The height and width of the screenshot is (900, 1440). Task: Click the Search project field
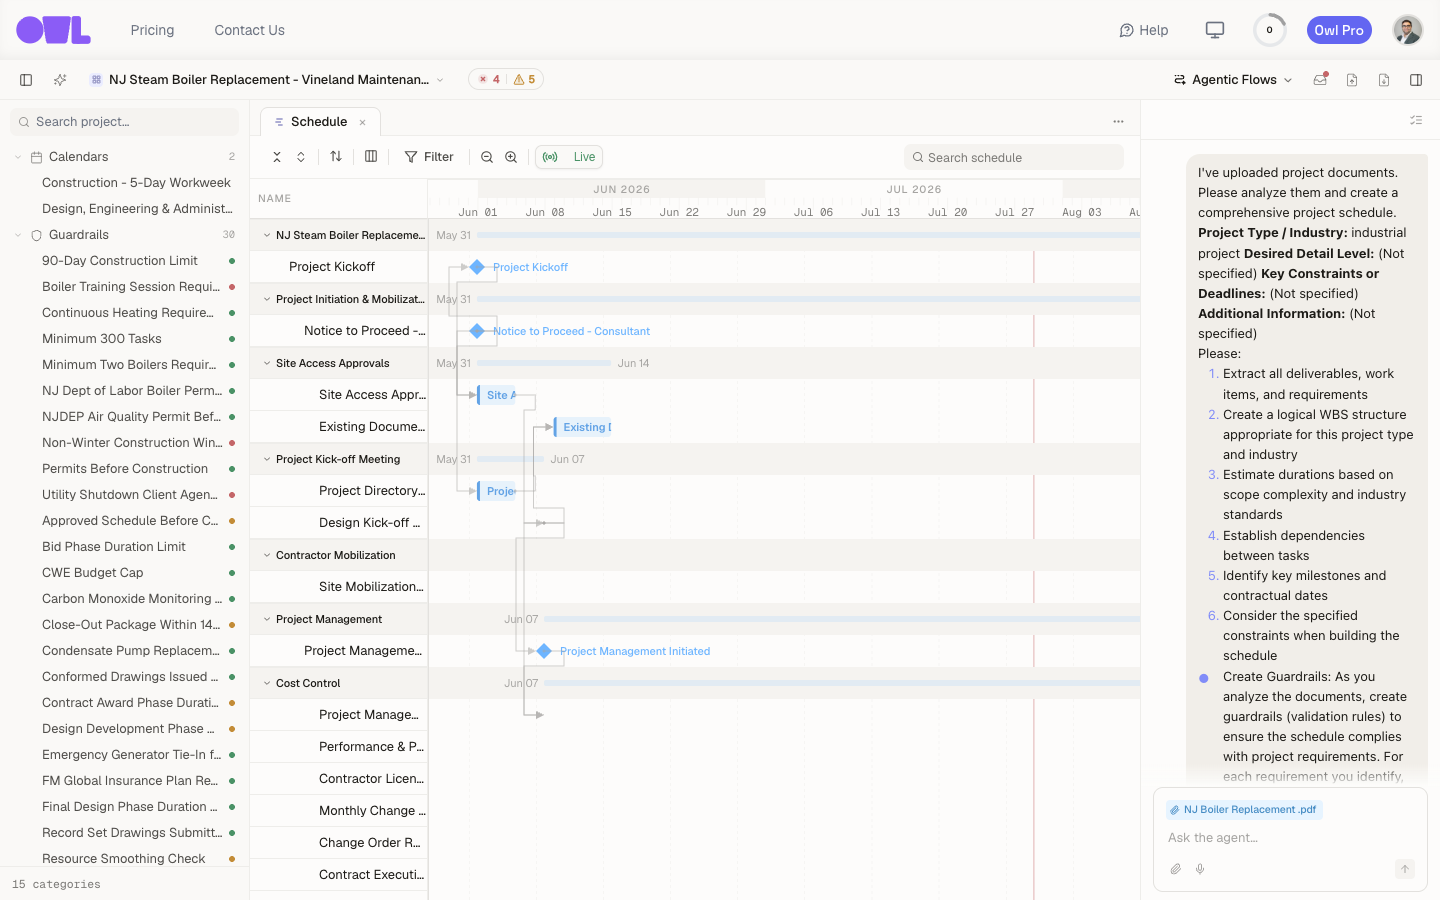point(125,122)
